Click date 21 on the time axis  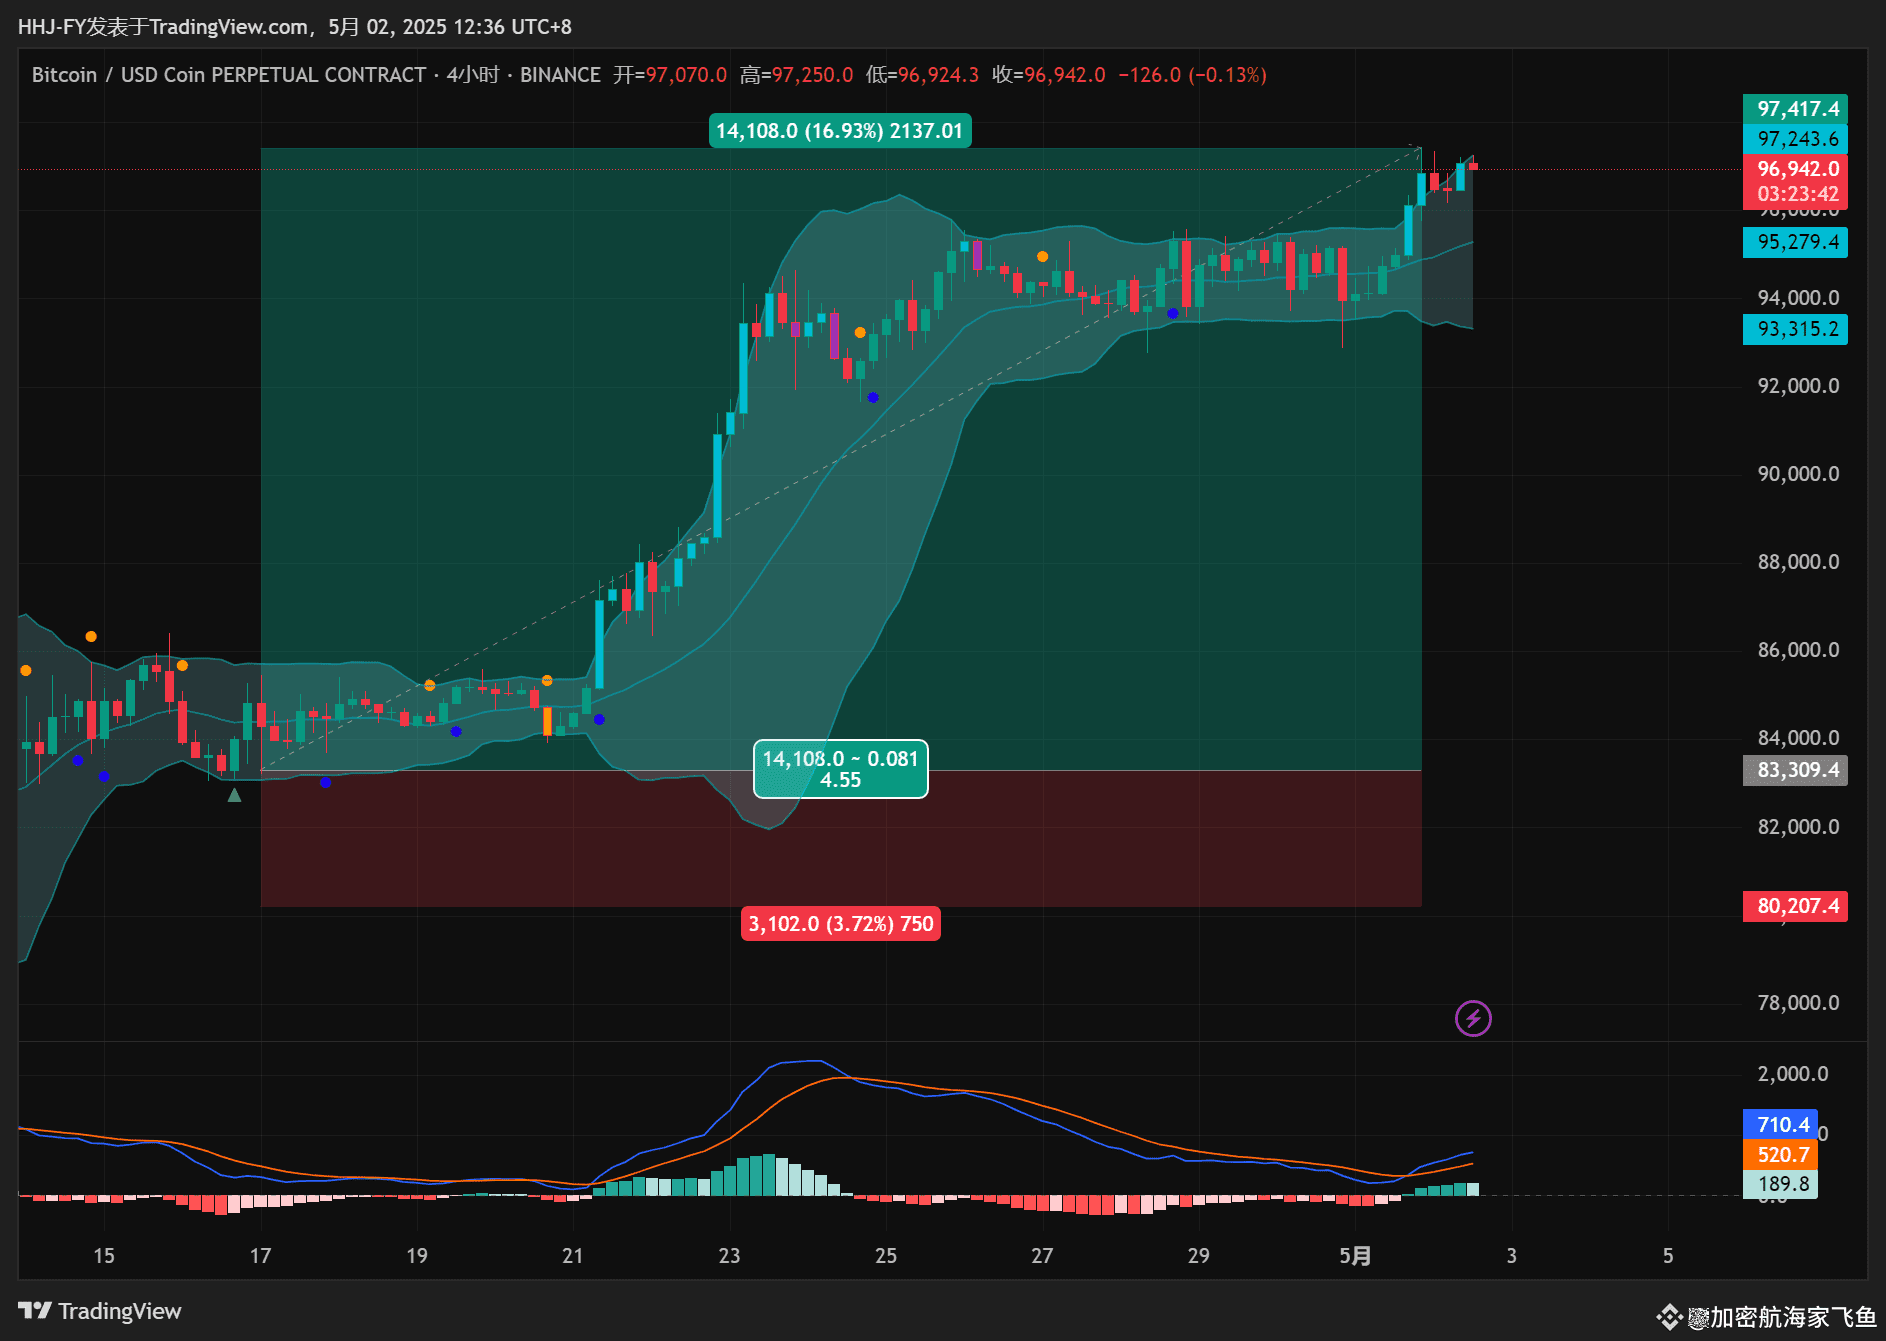(573, 1256)
